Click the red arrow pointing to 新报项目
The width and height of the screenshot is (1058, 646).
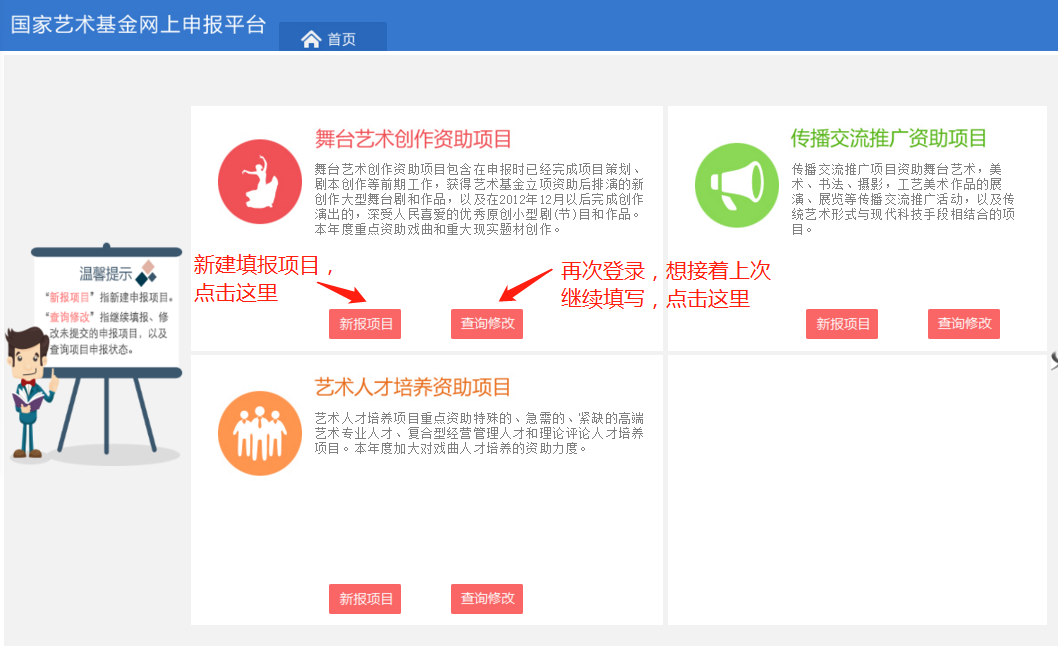click(x=341, y=293)
